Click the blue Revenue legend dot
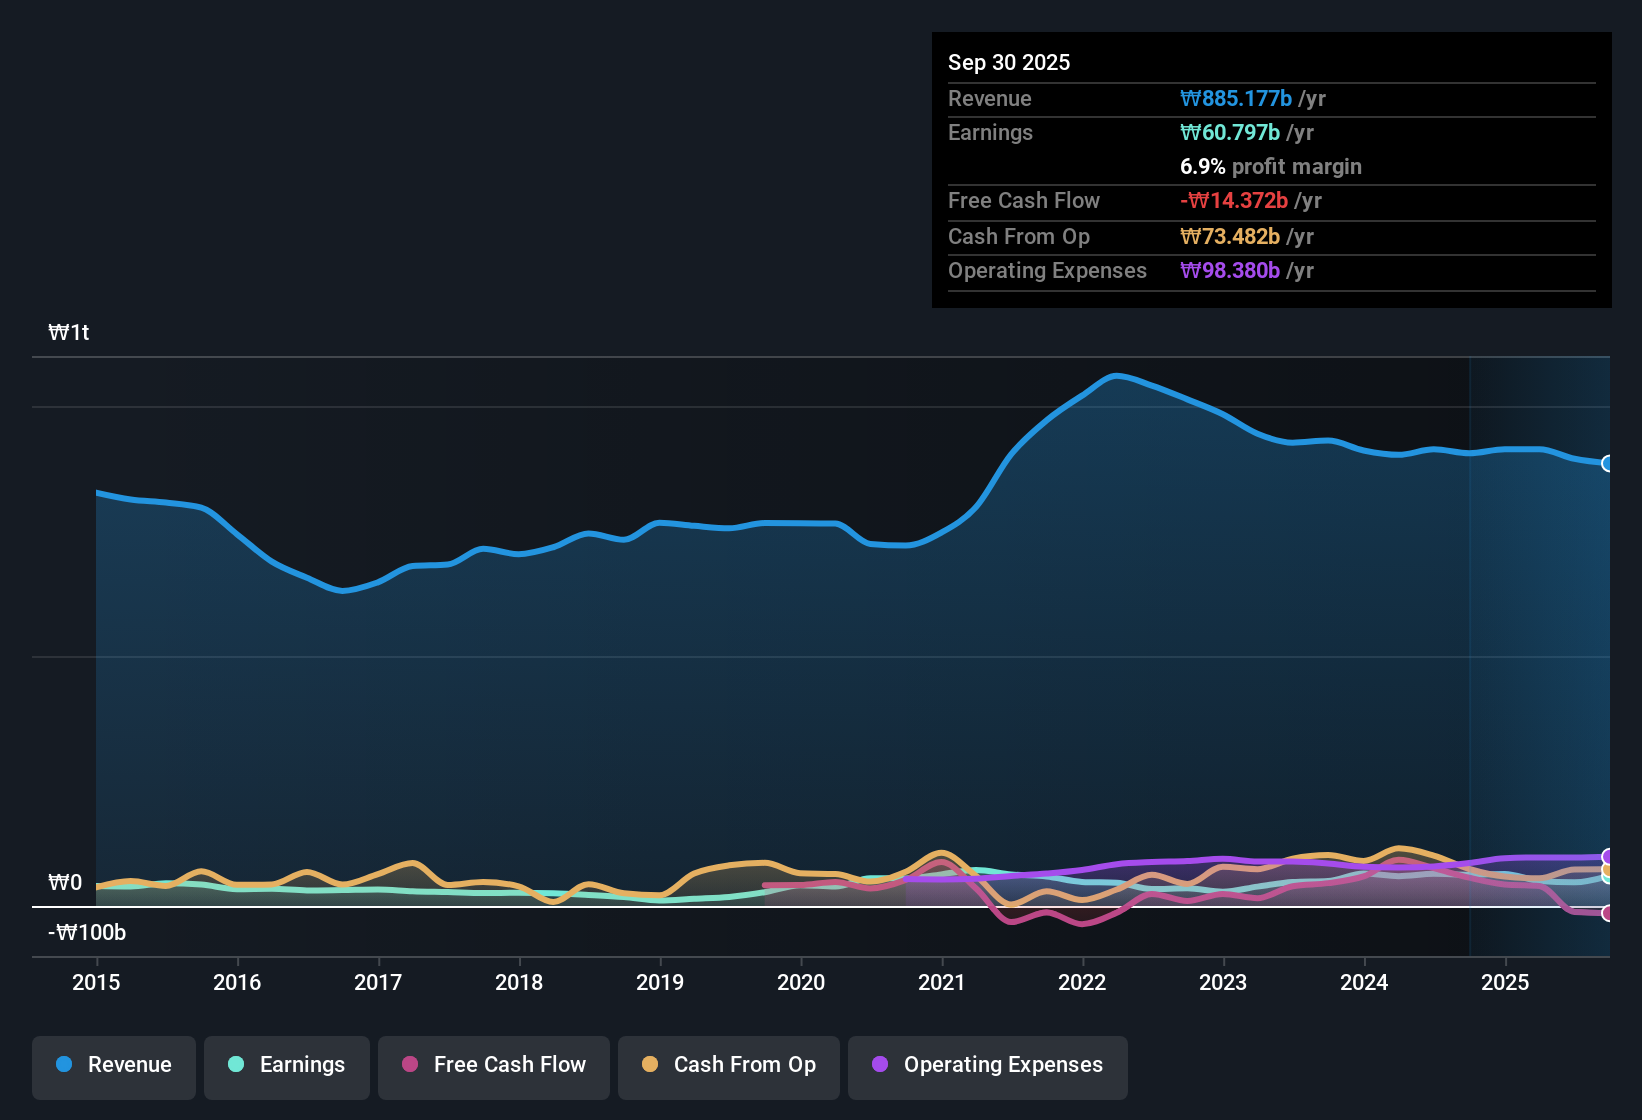This screenshot has width=1642, height=1120. click(63, 1065)
